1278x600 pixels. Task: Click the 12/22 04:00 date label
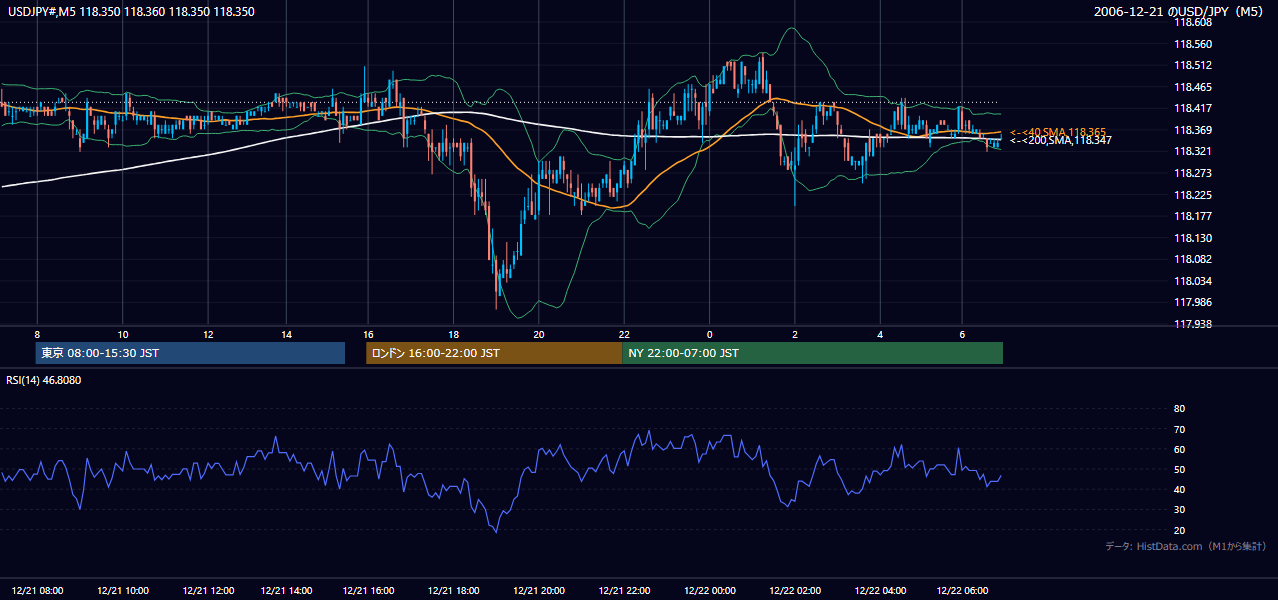click(880, 591)
